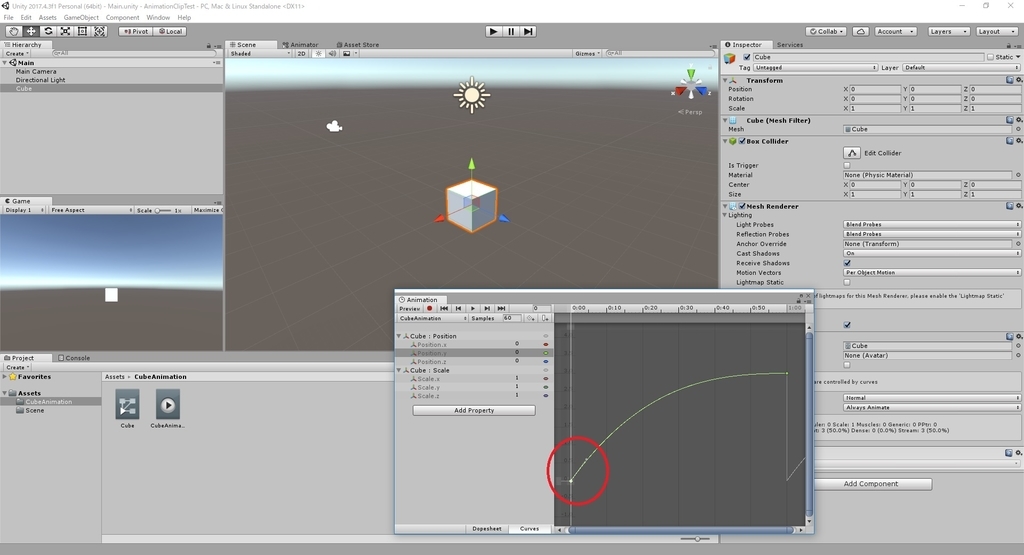Open the GameObject menu
Screen dimensions: 1024x555
pyautogui.click(x=81, y=18)
